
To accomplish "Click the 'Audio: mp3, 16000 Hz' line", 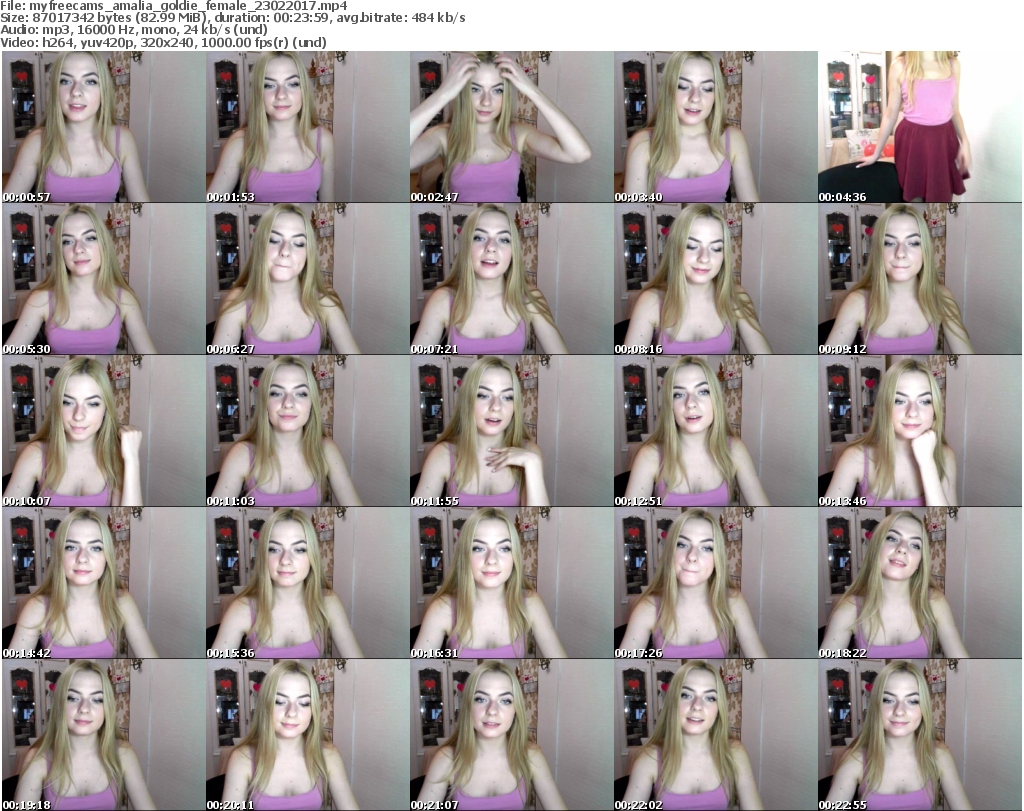I will (x=134, y=30).
